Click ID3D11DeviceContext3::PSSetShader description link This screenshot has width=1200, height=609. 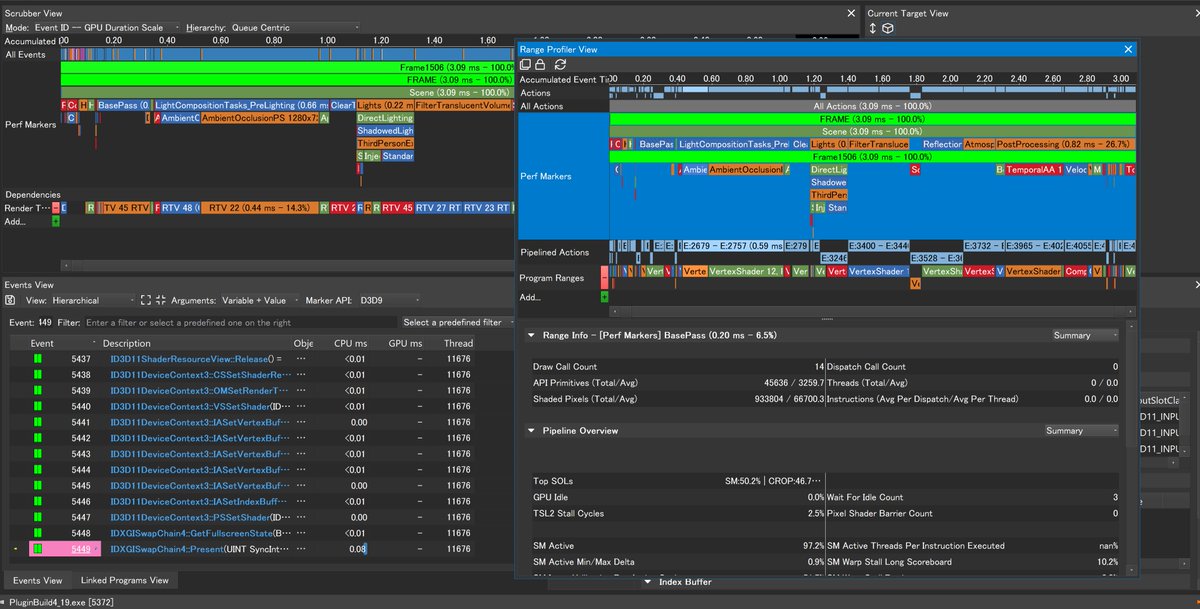190,517
